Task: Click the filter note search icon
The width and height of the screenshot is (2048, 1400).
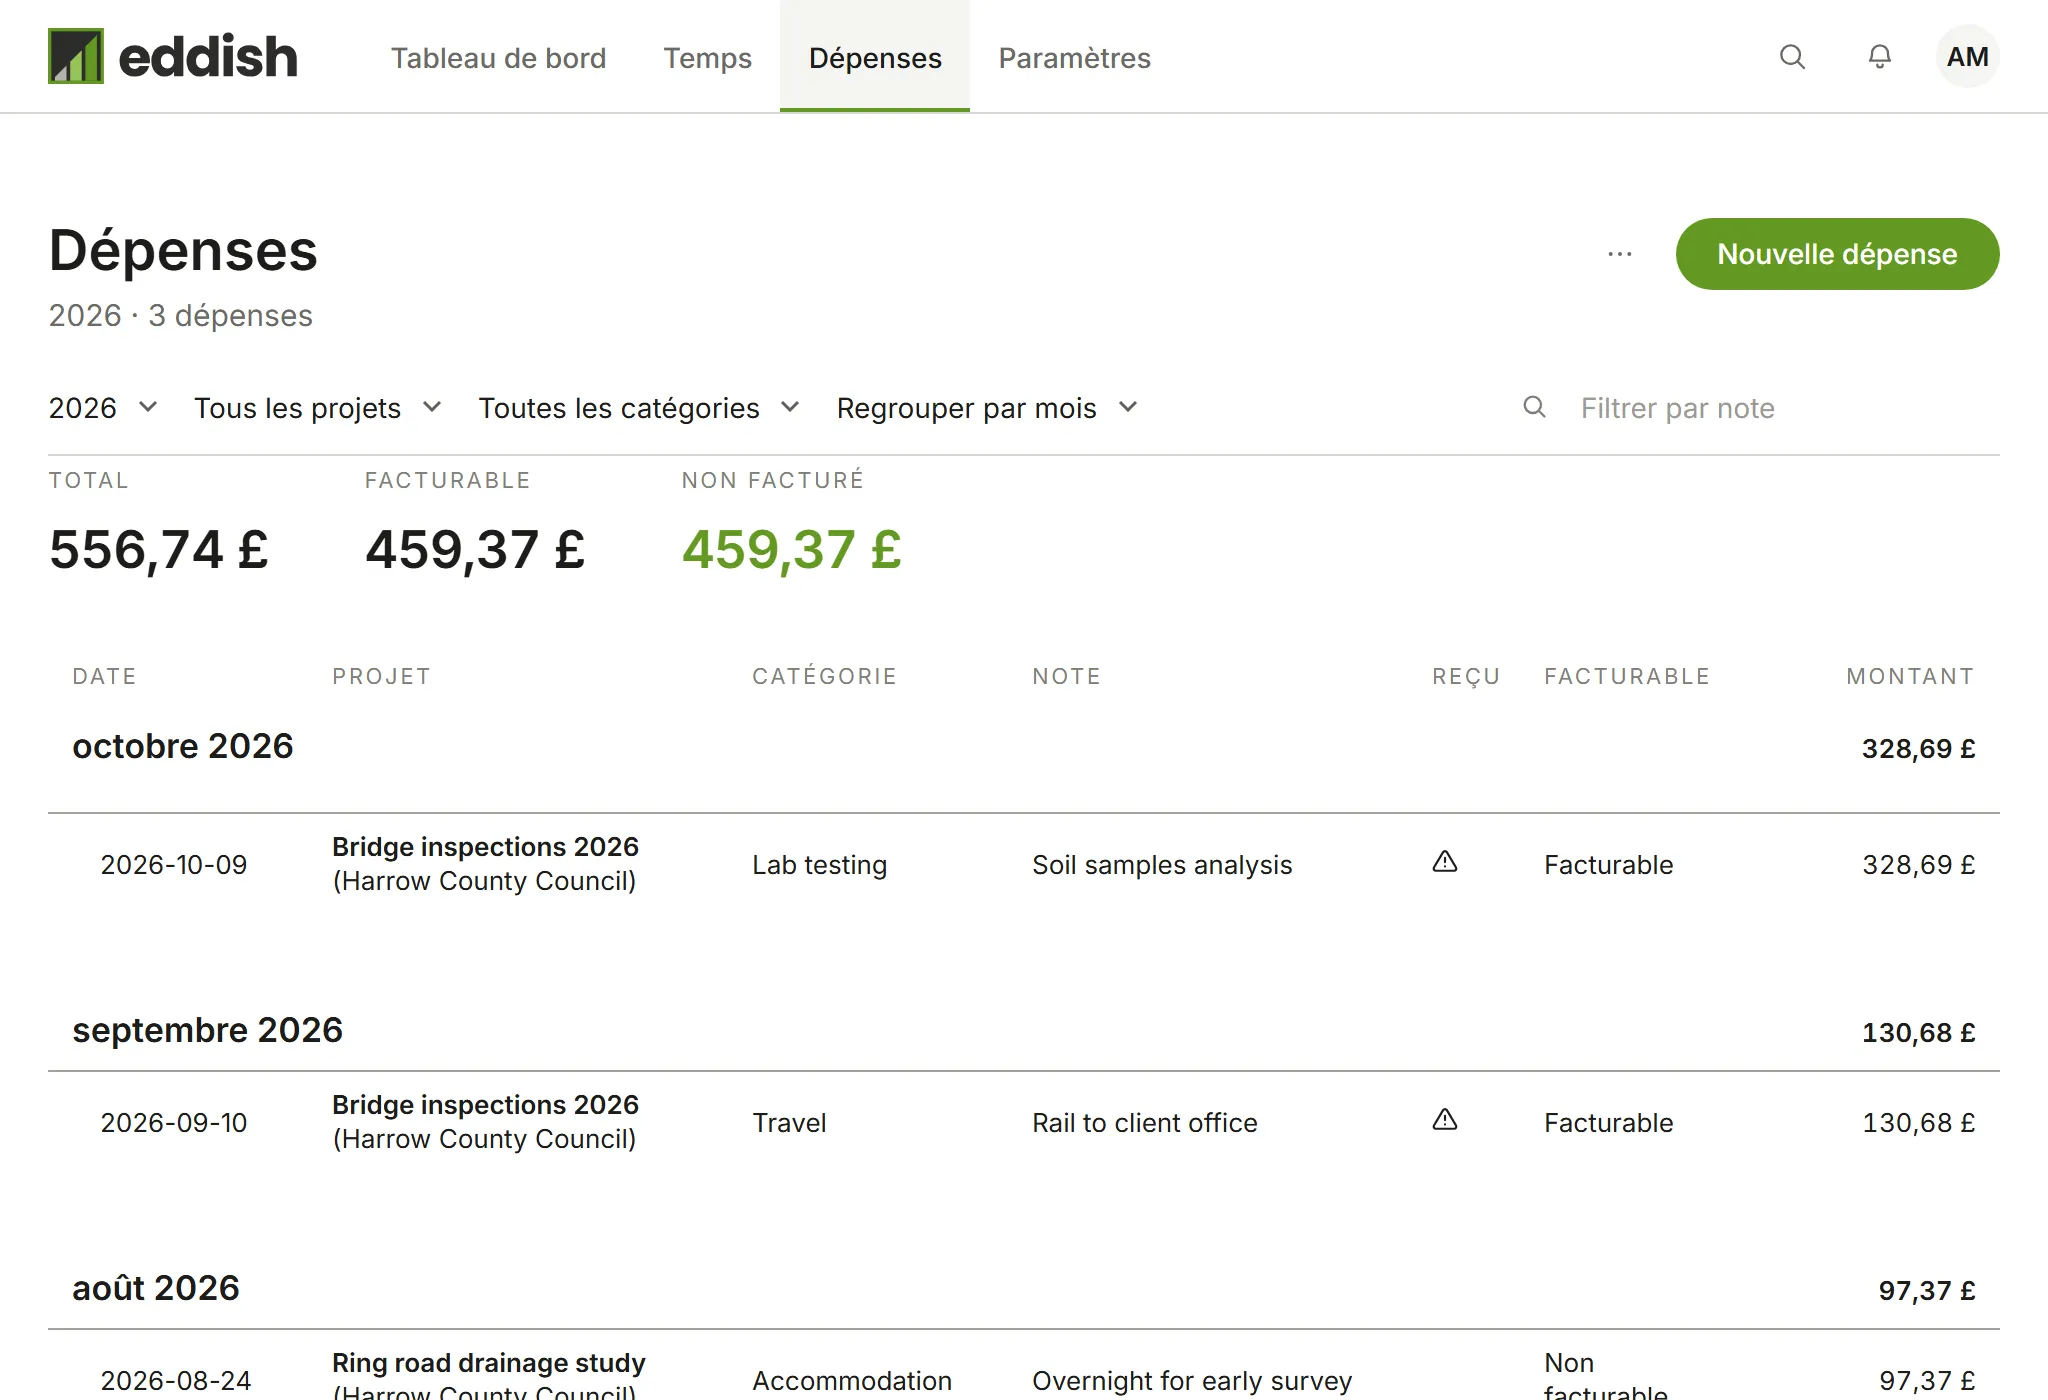Action: coord(1534,407)
